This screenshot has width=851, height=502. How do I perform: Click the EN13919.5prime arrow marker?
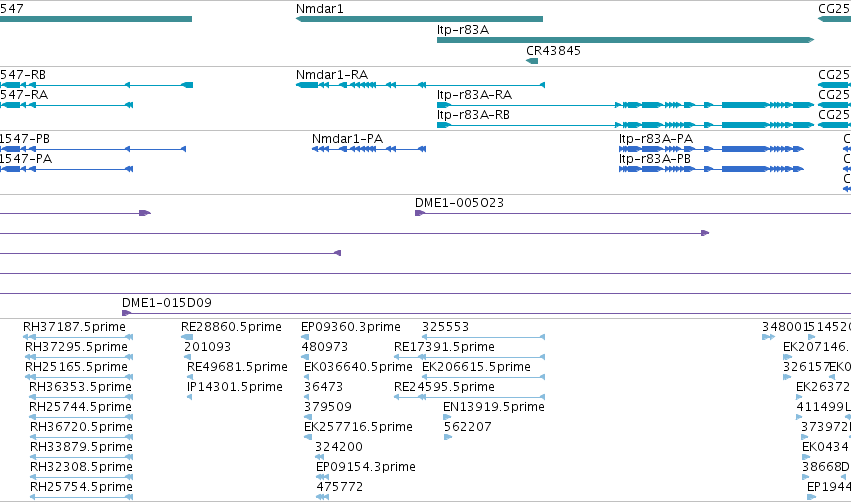447,417
